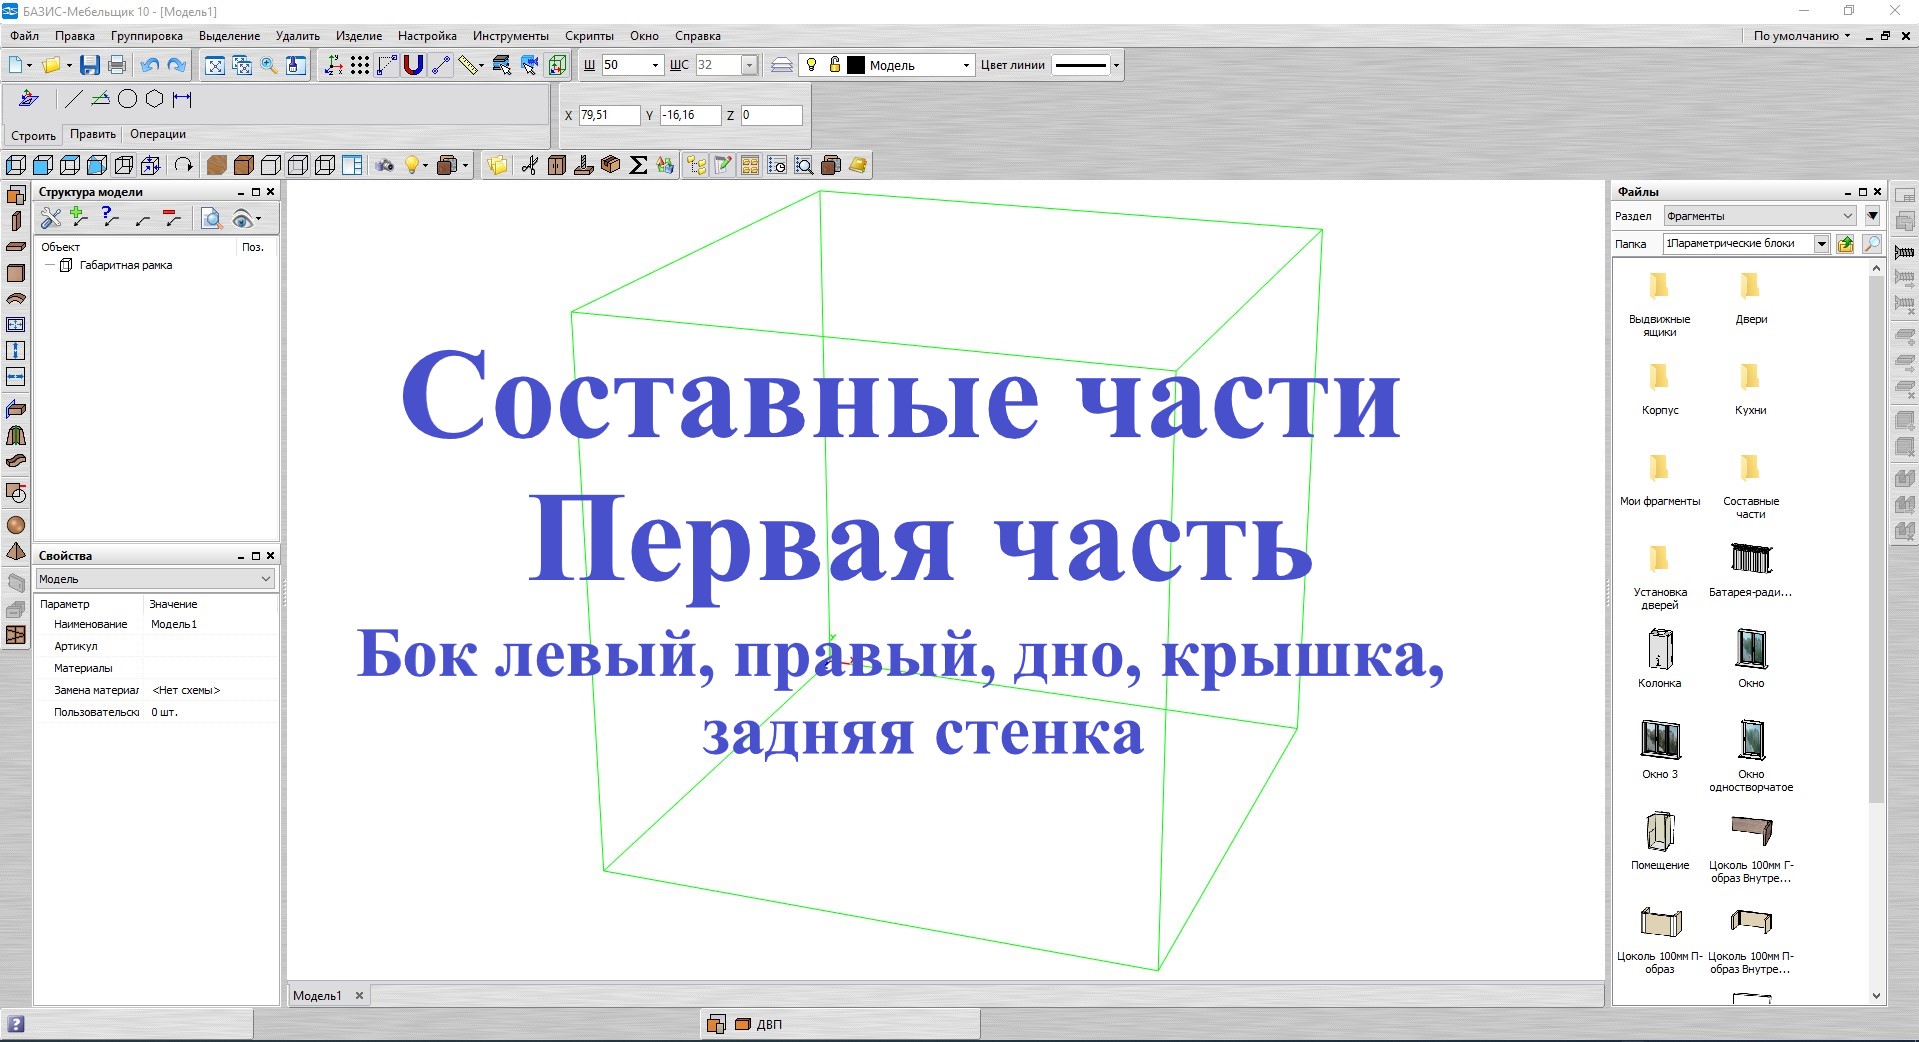Open the Раздел Фрагменты dropdown
Viewport: 1919px width, 1042px height.
pyautogui.click(x=1848, y=216)
